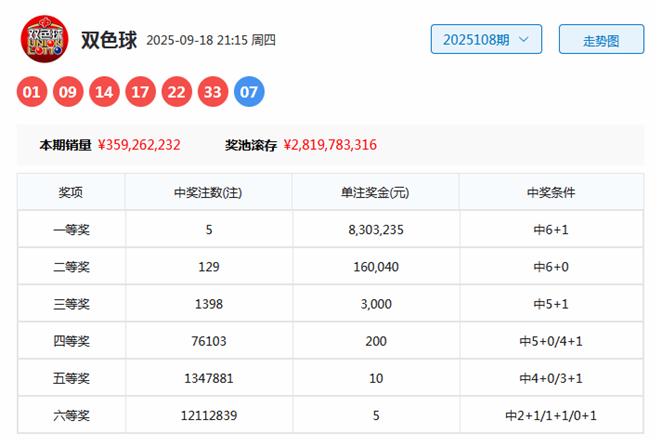Click the 奖池滚存 label
The width and height of the screenshot is (657, 442).
(x=251, y=145)
